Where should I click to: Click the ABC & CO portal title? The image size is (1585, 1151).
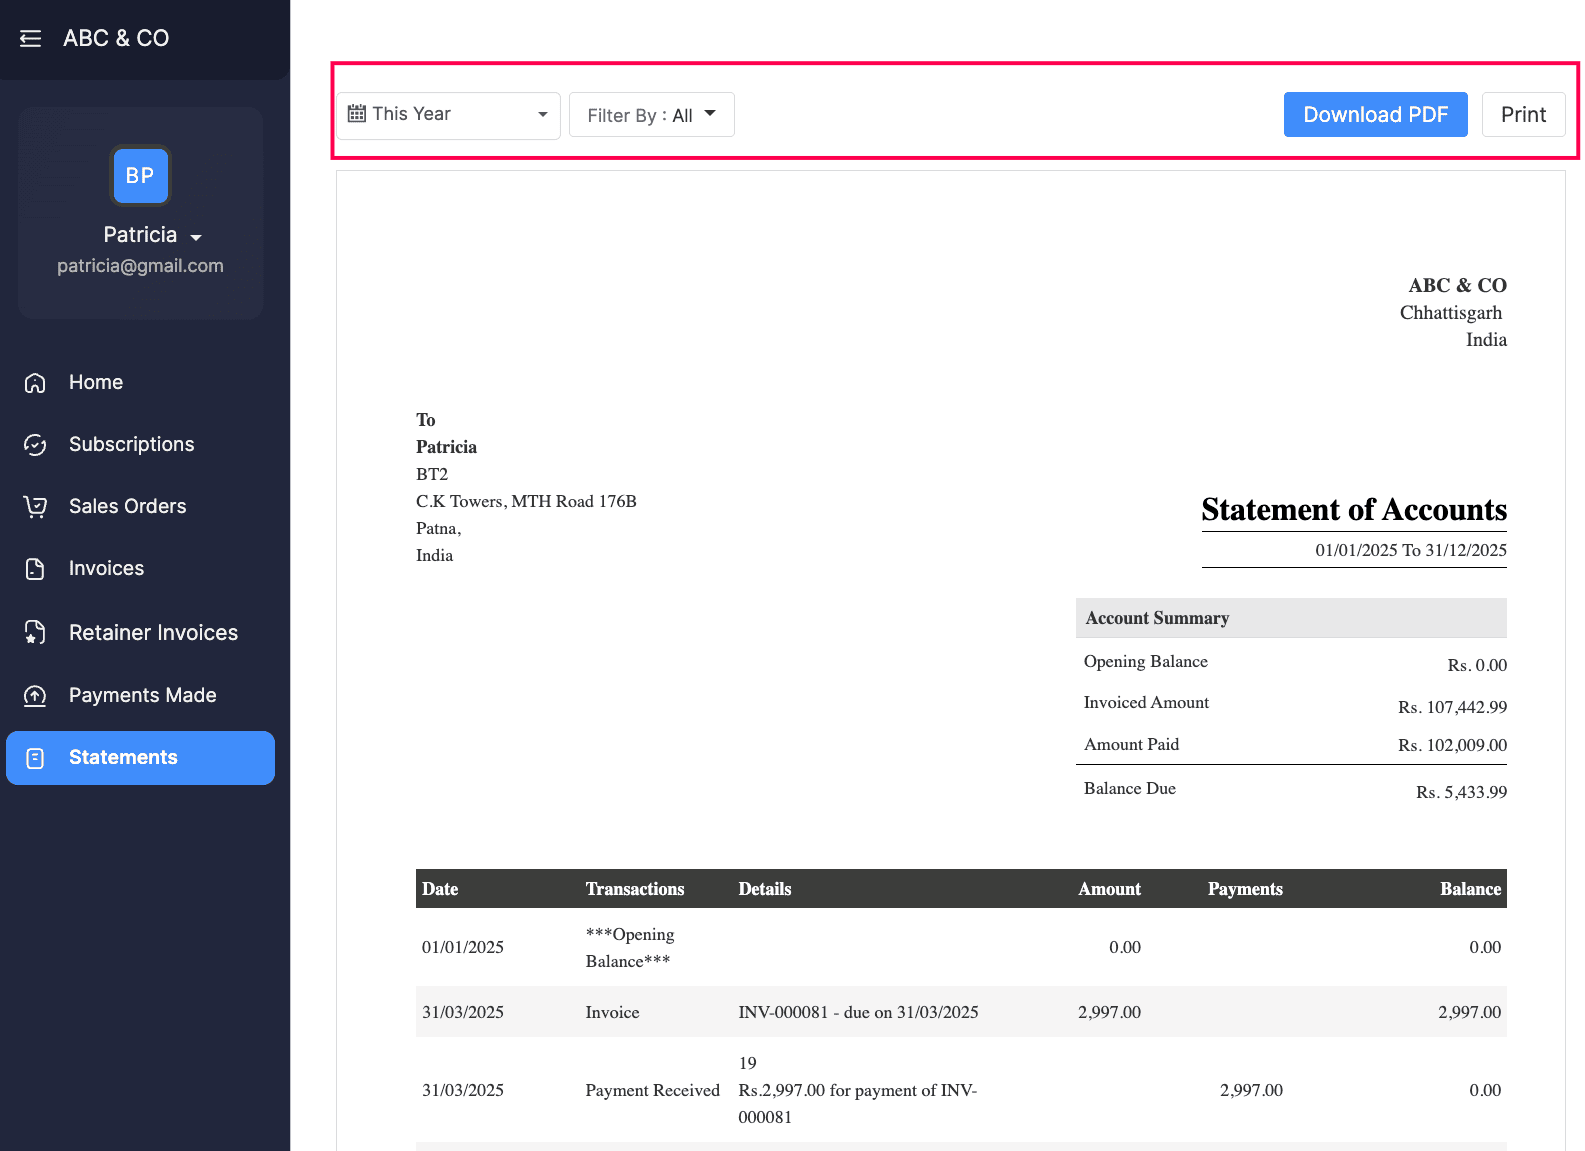[116, 38]
